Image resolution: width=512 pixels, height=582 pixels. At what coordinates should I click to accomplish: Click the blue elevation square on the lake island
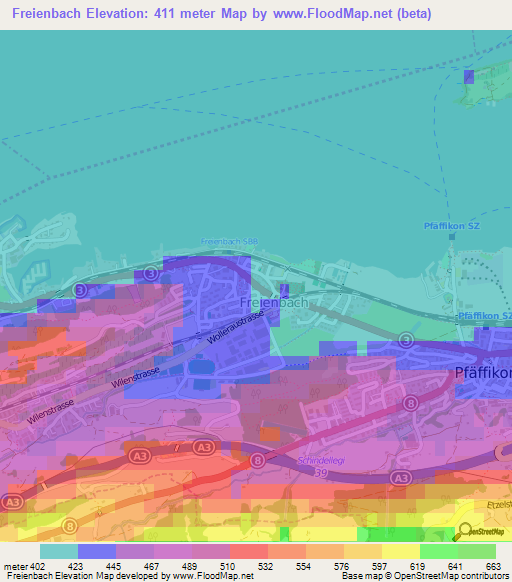coord(469,77)
